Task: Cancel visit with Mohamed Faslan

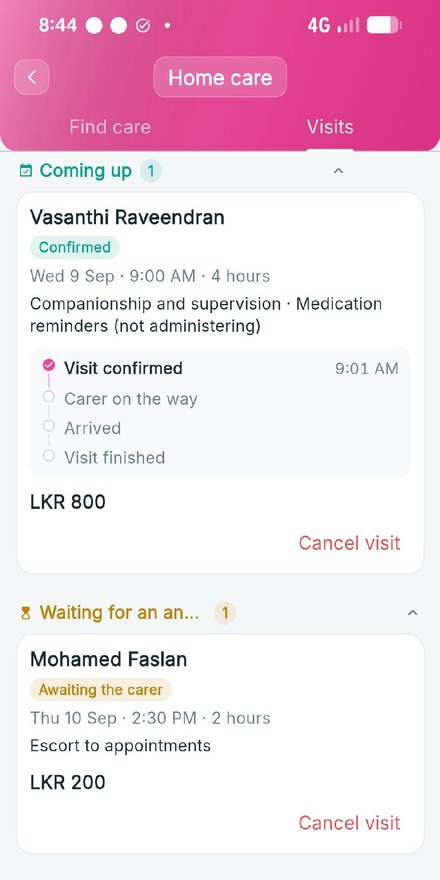Action: (349, 822)
